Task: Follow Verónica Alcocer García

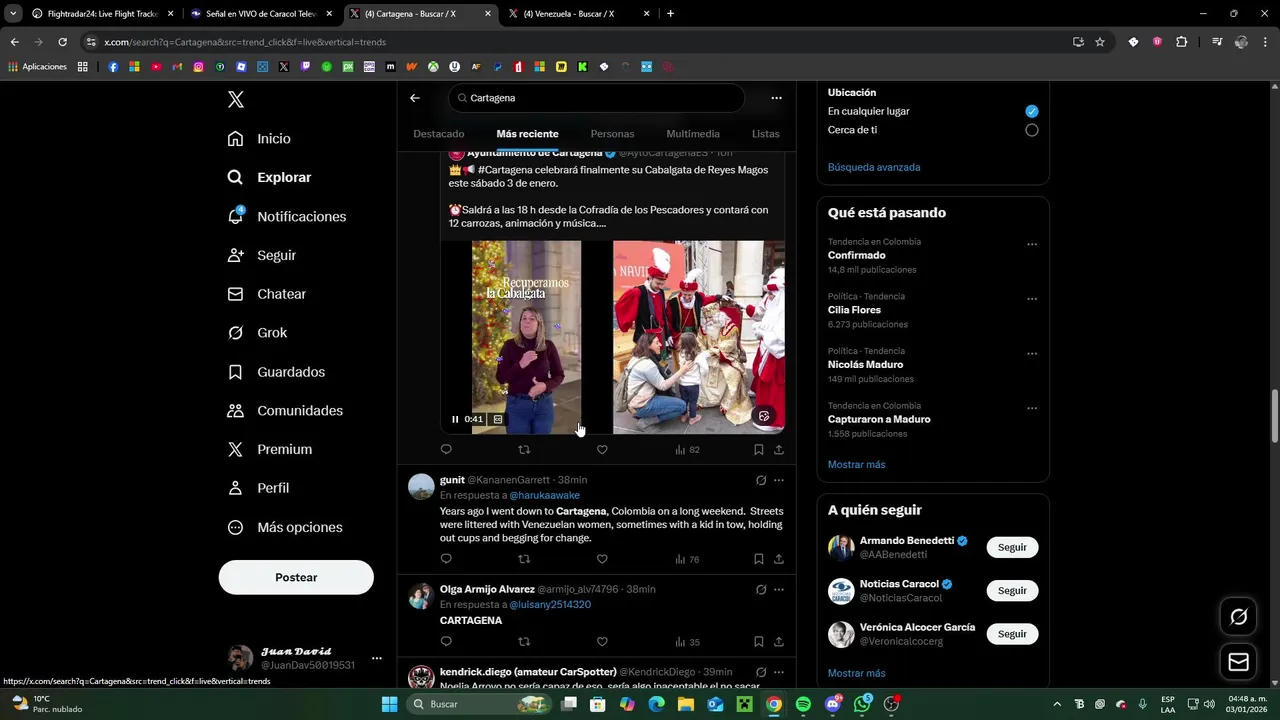Action: tap(1012, 634)
